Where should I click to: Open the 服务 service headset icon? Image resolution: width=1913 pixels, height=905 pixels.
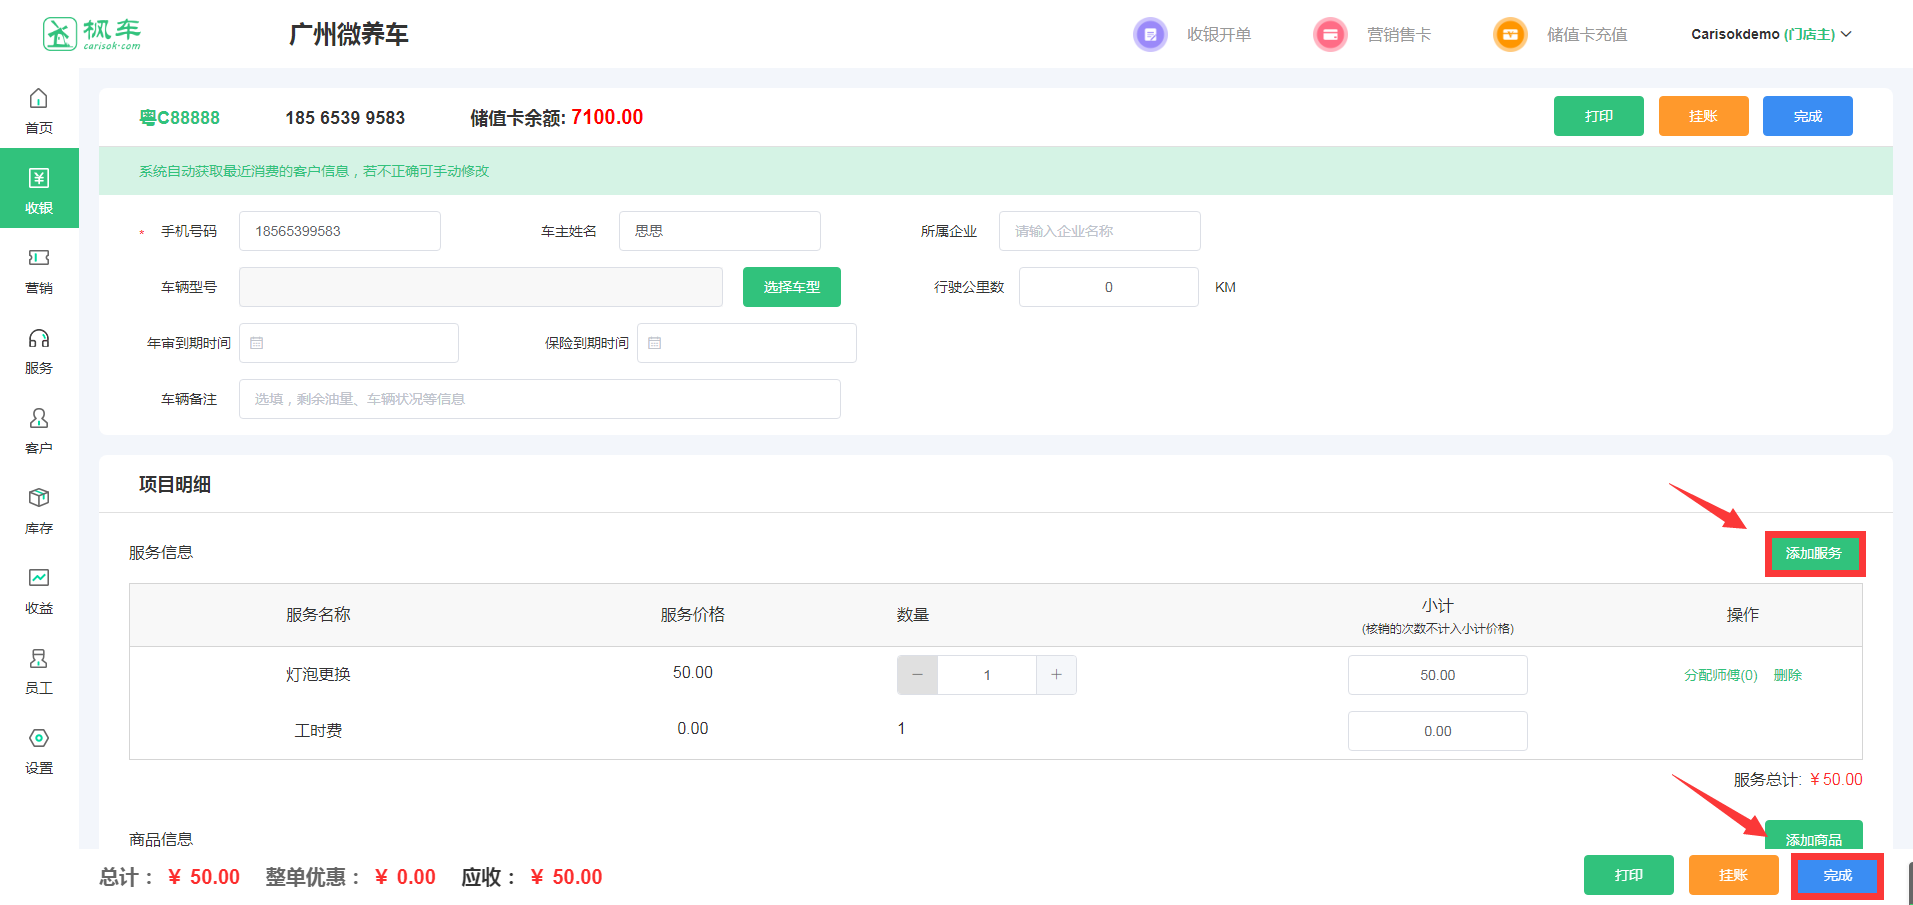[39, 338]
